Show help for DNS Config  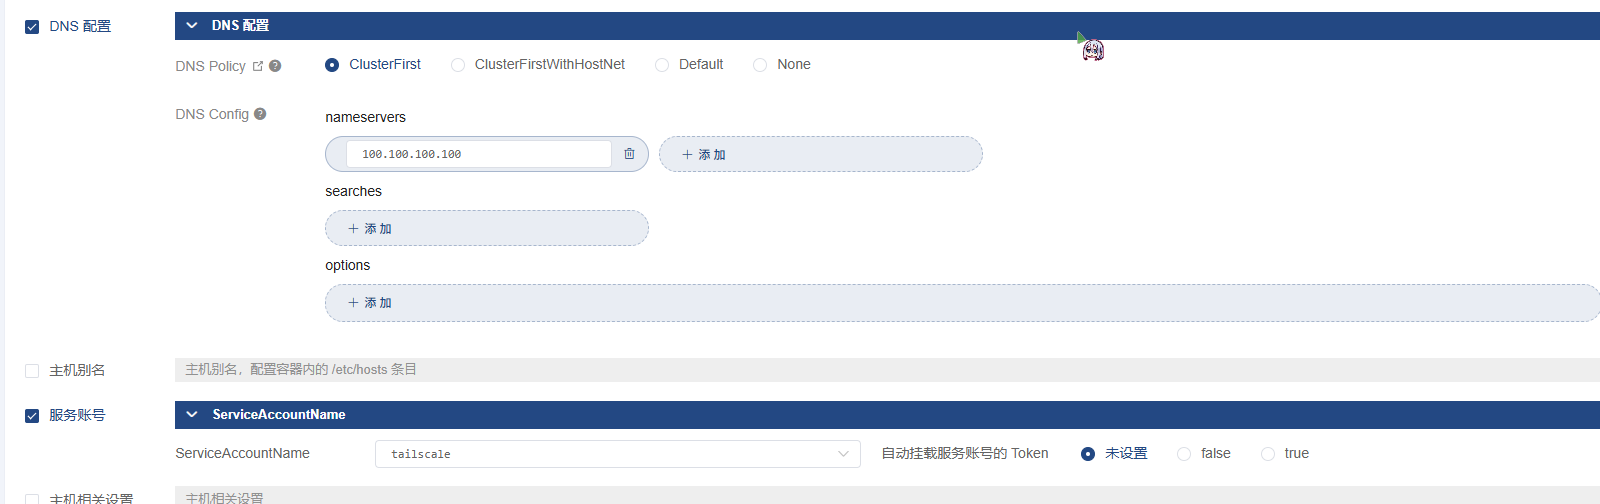pyautogui.click(x=260, y=114)
